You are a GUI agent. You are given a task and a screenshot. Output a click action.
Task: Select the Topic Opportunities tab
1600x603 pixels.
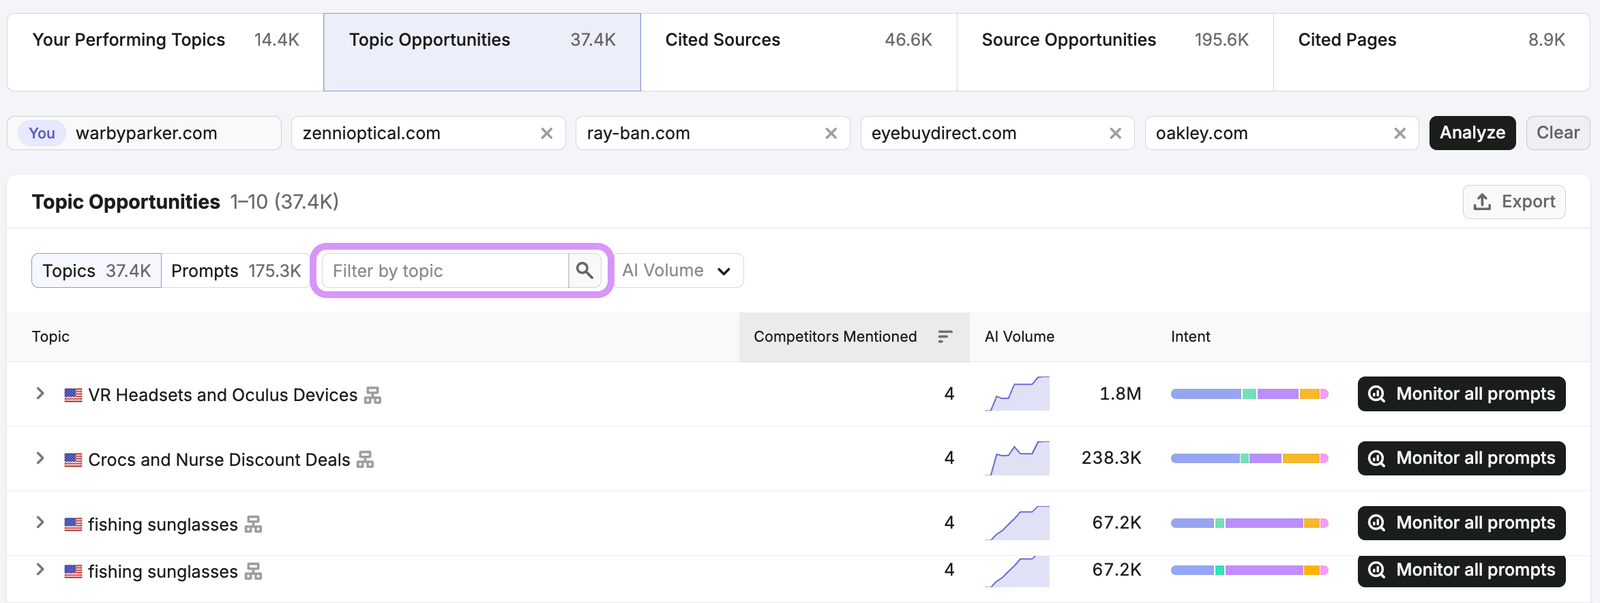(482, 52)
